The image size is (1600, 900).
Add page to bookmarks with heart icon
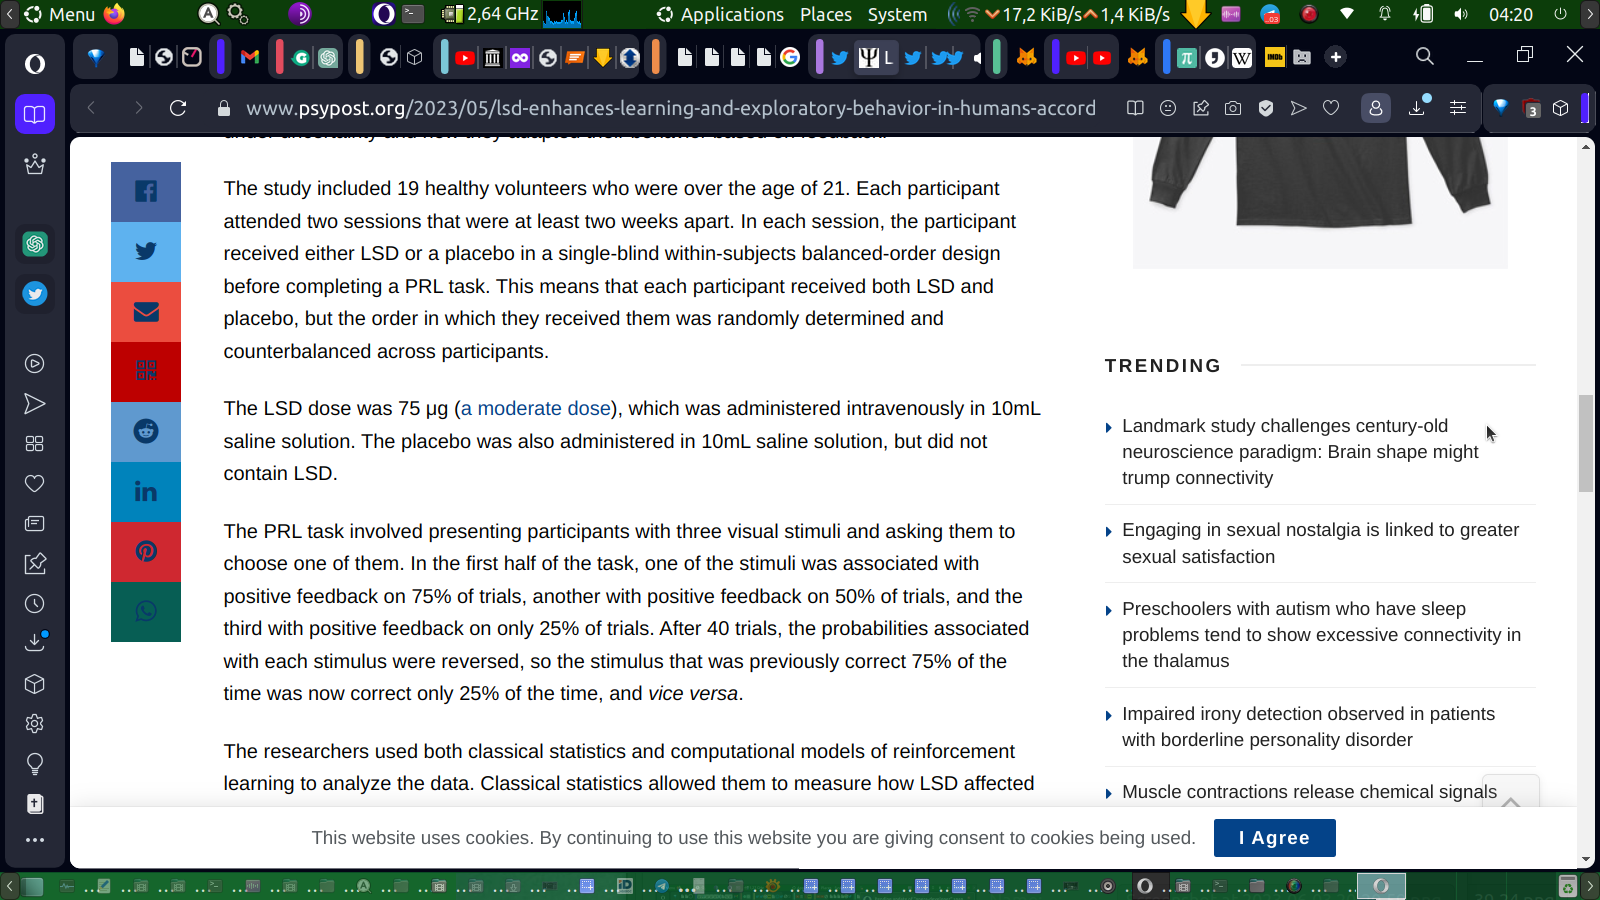tap(1331, 108)
